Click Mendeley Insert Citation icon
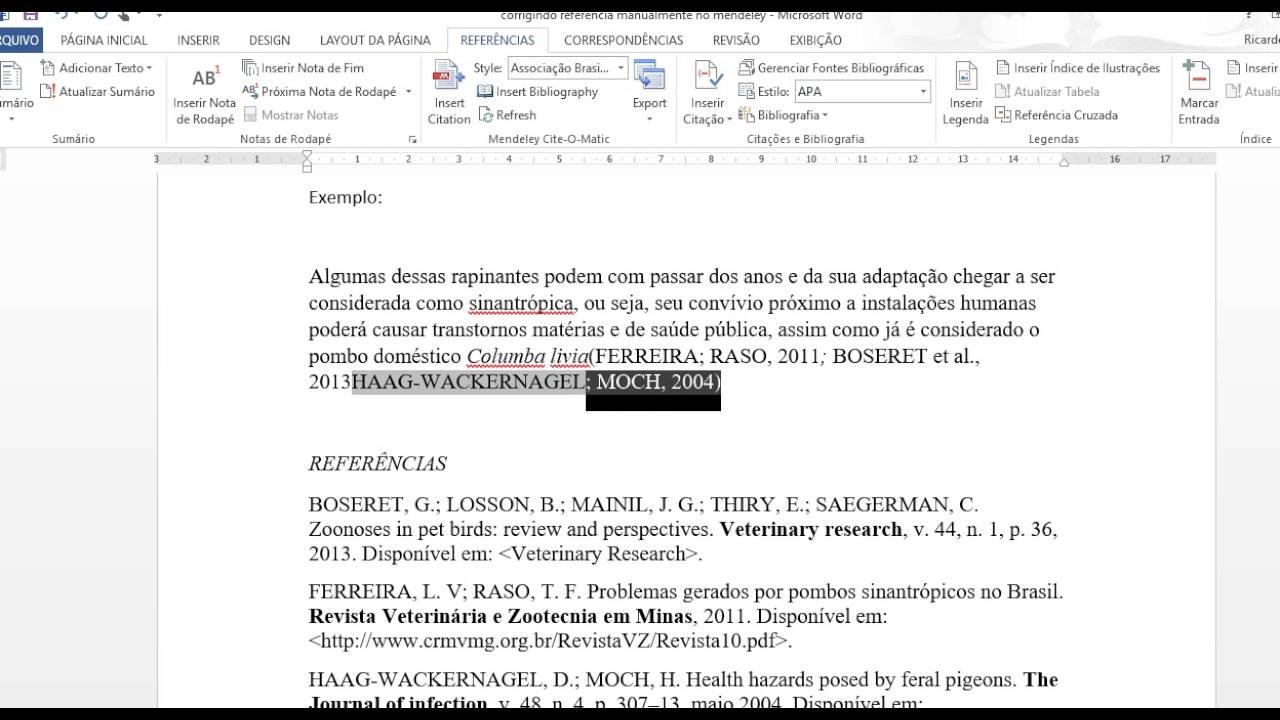This screenshot has height=720, width=1280. tap(449, 76)
